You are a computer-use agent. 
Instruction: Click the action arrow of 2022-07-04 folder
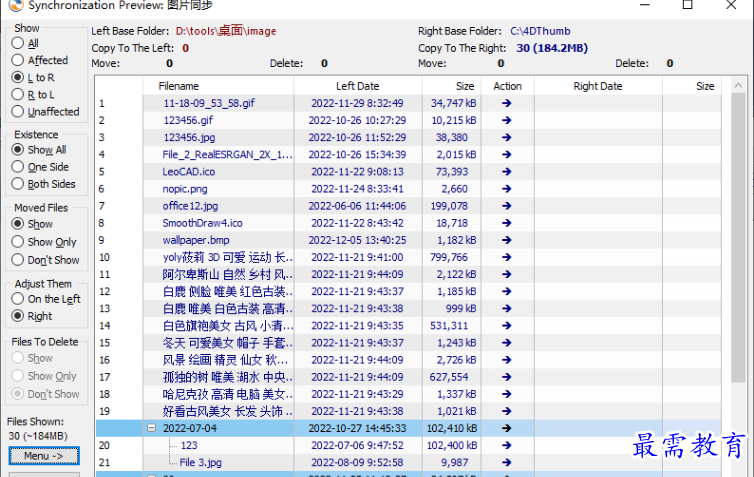(x=507, y=428)
